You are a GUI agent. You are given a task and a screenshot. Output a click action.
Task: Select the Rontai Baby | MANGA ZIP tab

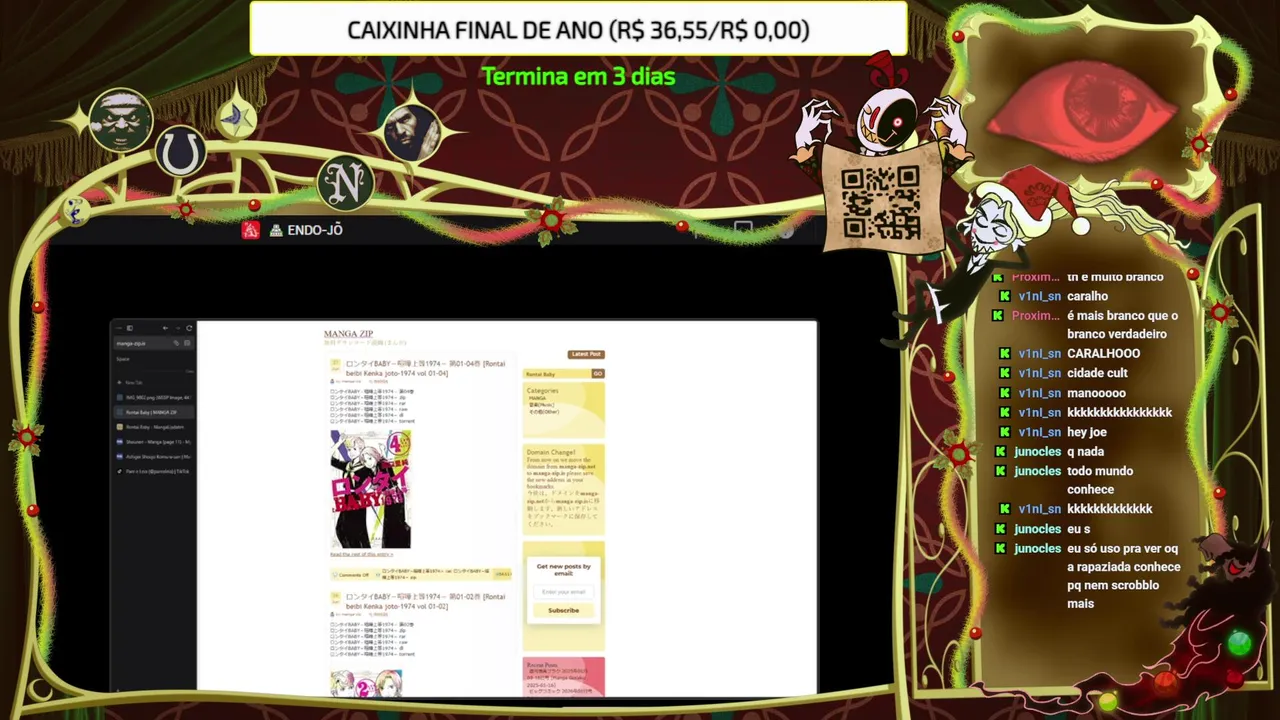click(153, 412)
